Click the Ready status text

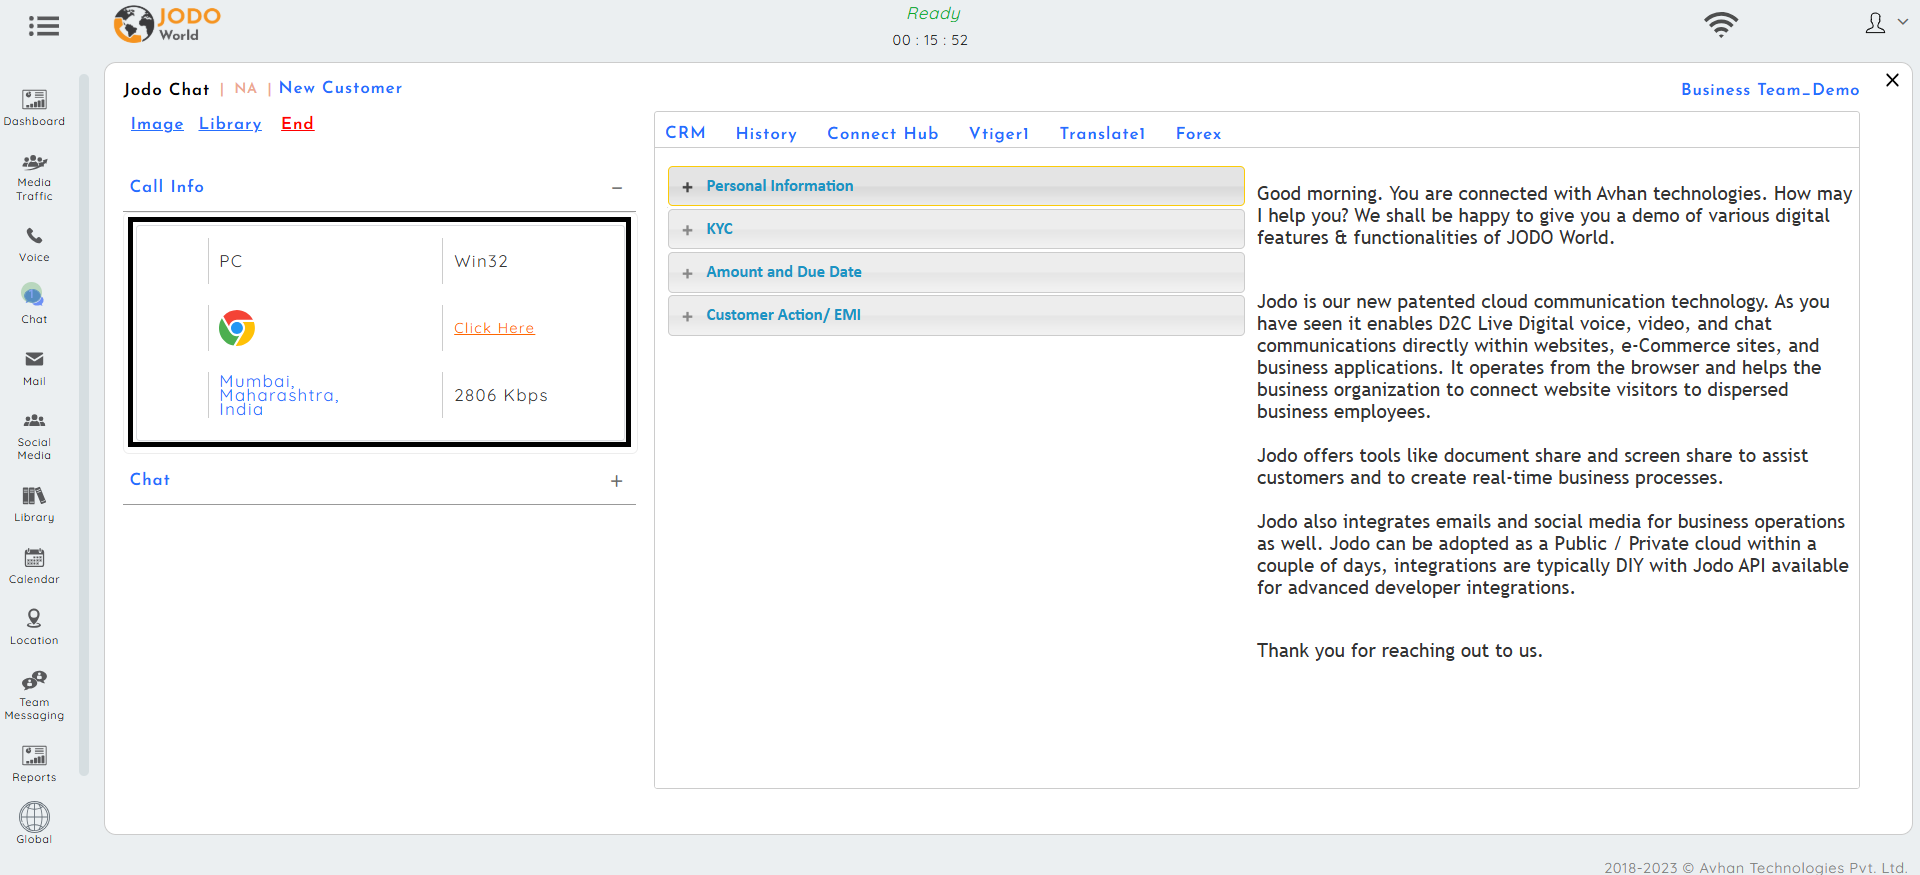click(933, 13)
